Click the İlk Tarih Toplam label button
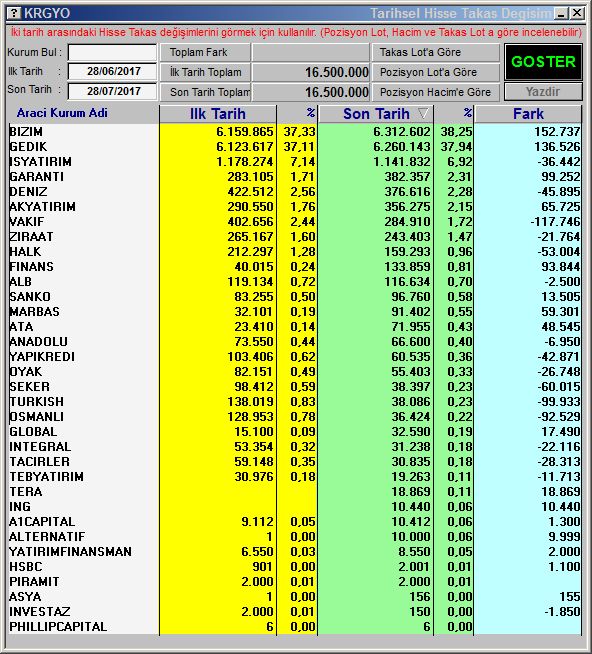Screen dimensions: 592x654 (205, 72)
